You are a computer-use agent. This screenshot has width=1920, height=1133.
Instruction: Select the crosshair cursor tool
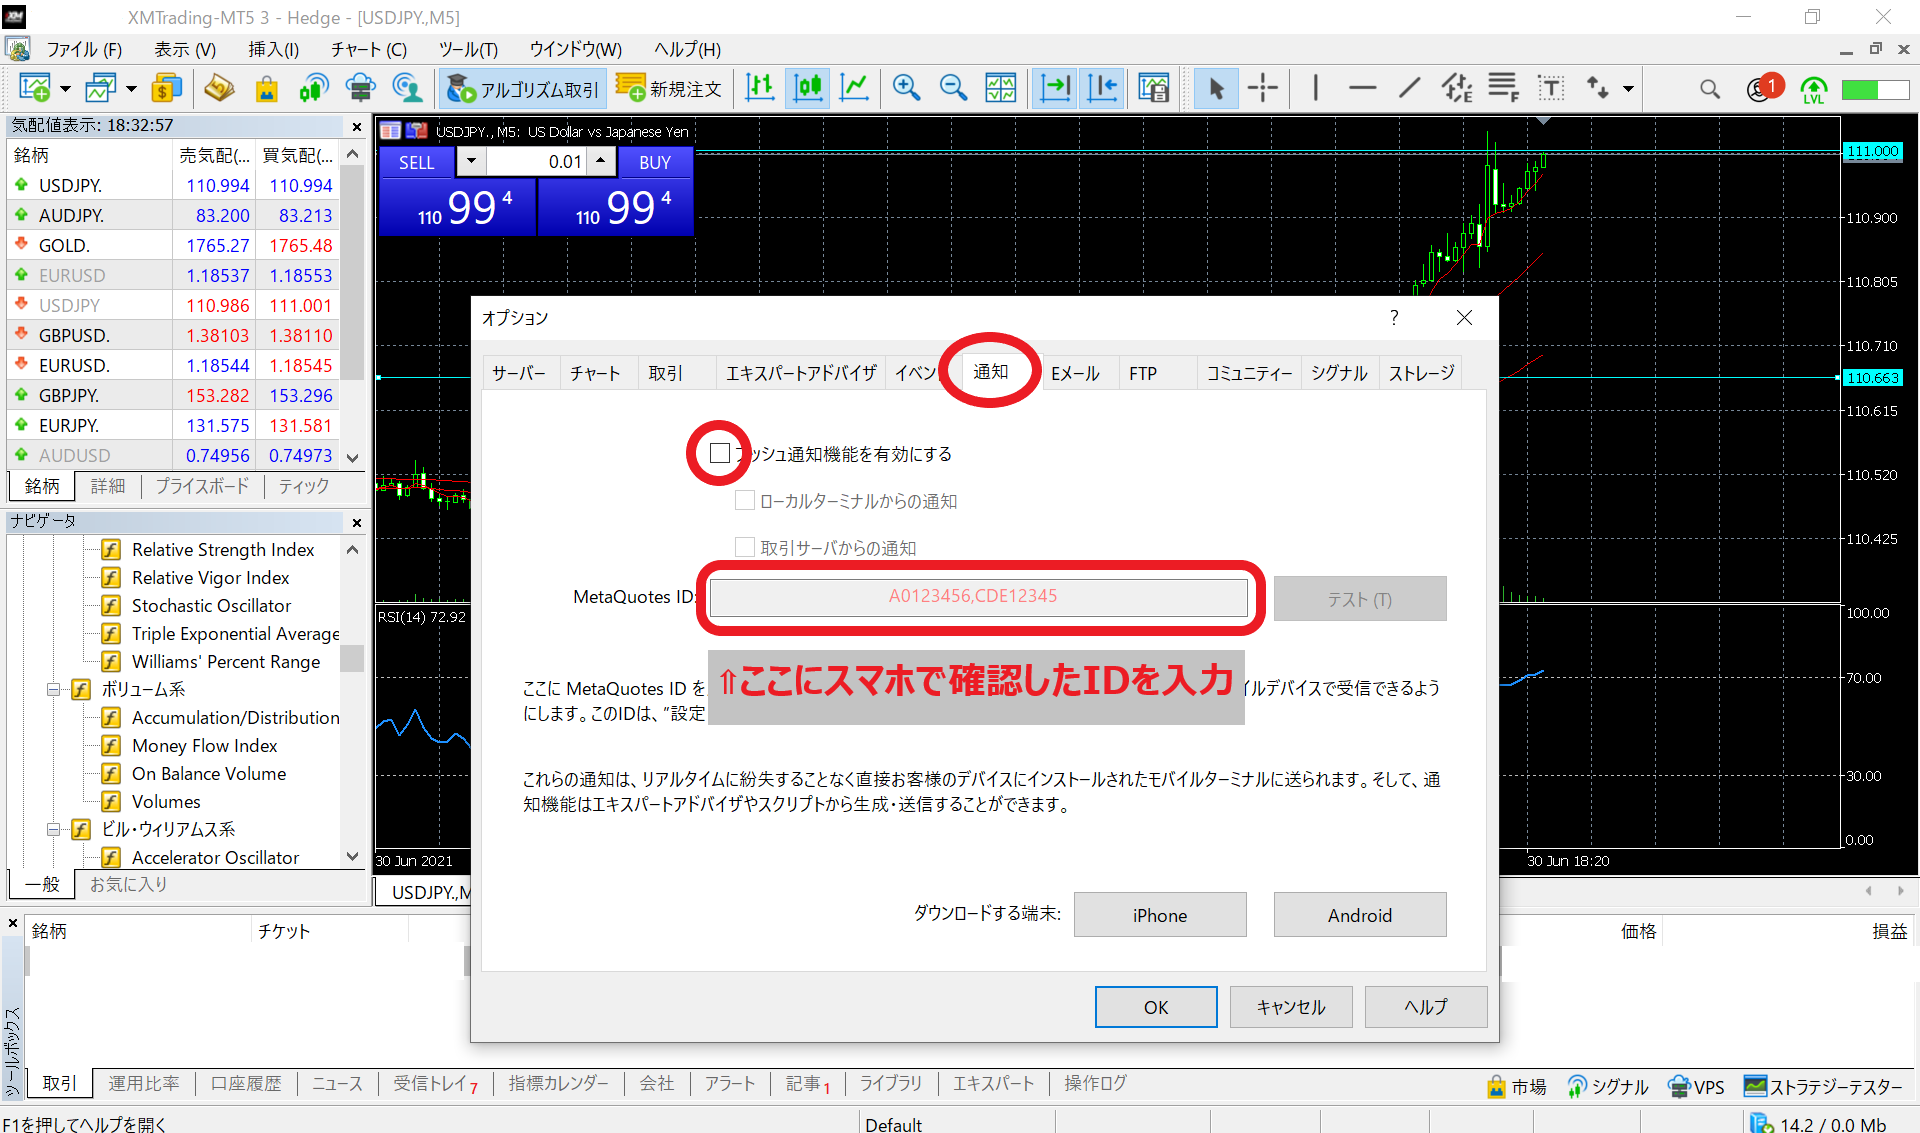pyautogui.click(x=1263, y=89)
